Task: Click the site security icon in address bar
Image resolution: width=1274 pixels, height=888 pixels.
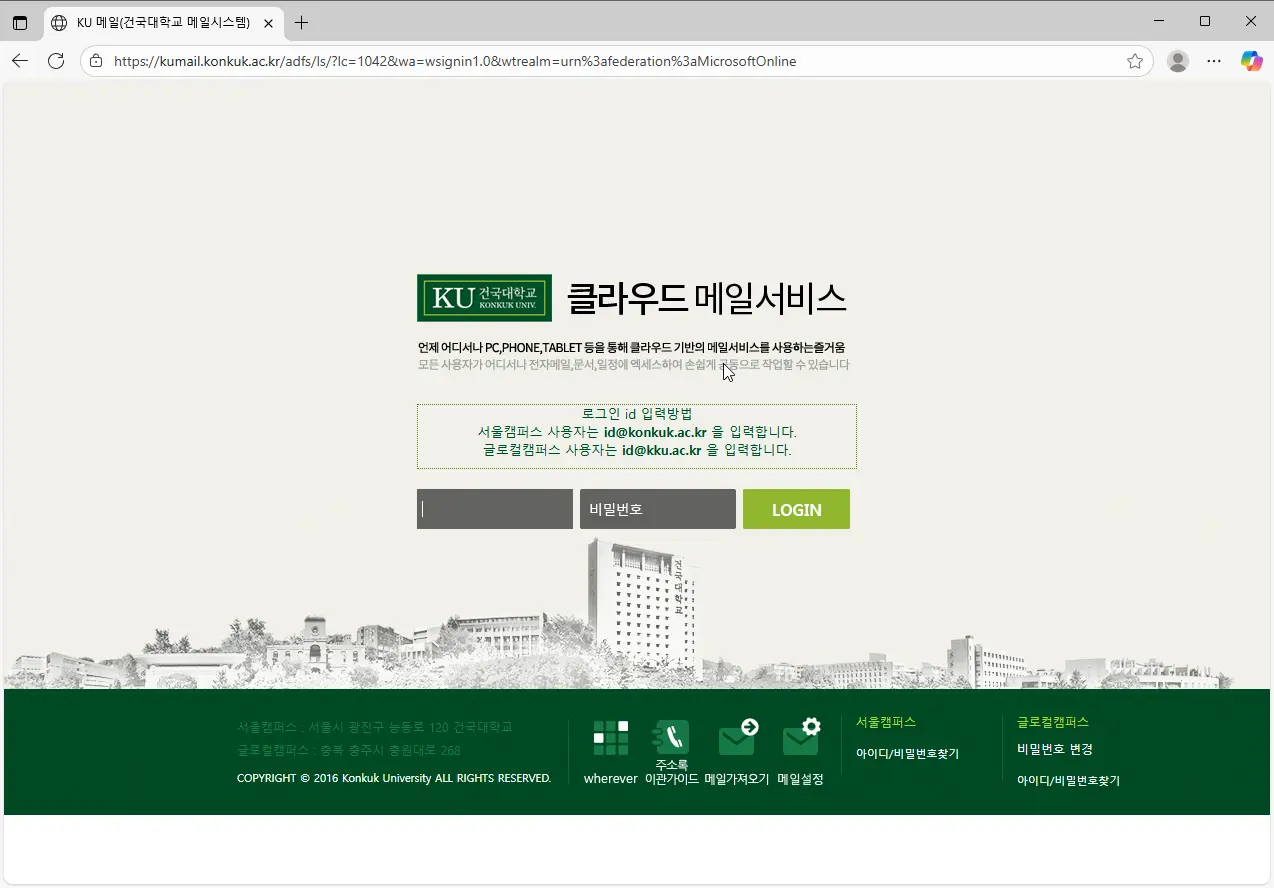Action: click(x=94, y=60)
